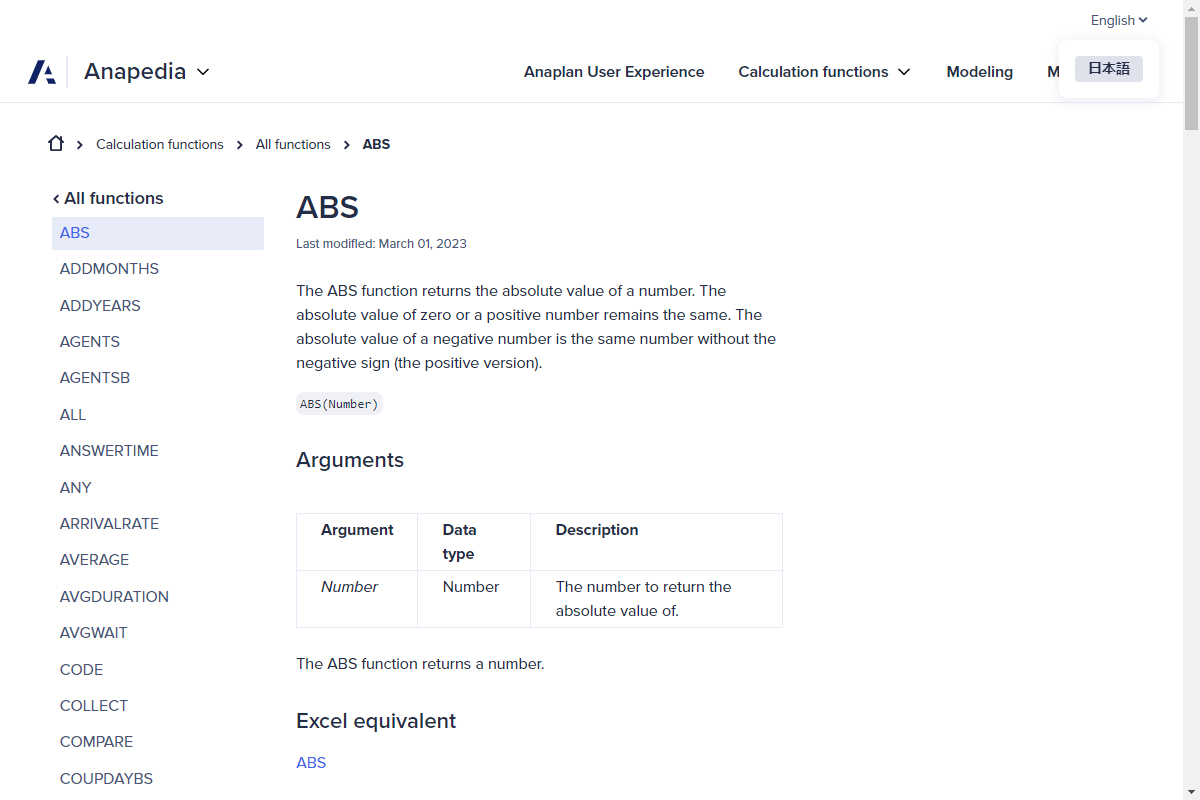Open the AVGDURATION function page
The image size is (1200, 800).
[114, 596]
